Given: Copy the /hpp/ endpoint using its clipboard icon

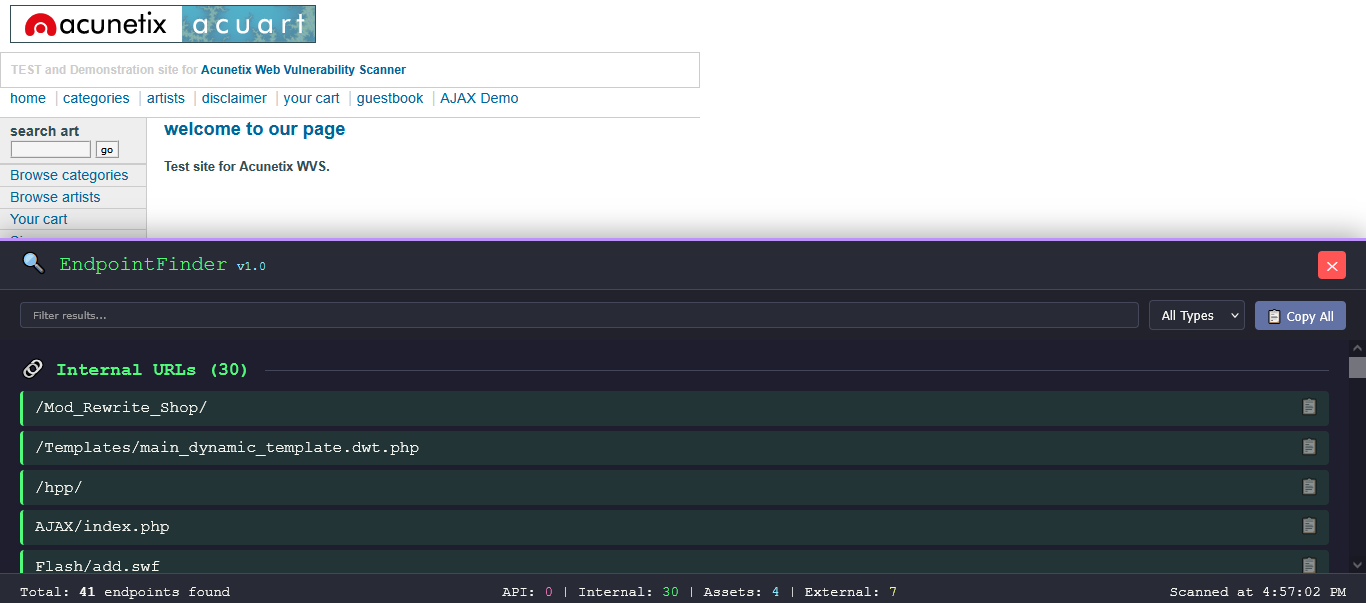Looking at the screenshot, I should (x=1309, y=487).
